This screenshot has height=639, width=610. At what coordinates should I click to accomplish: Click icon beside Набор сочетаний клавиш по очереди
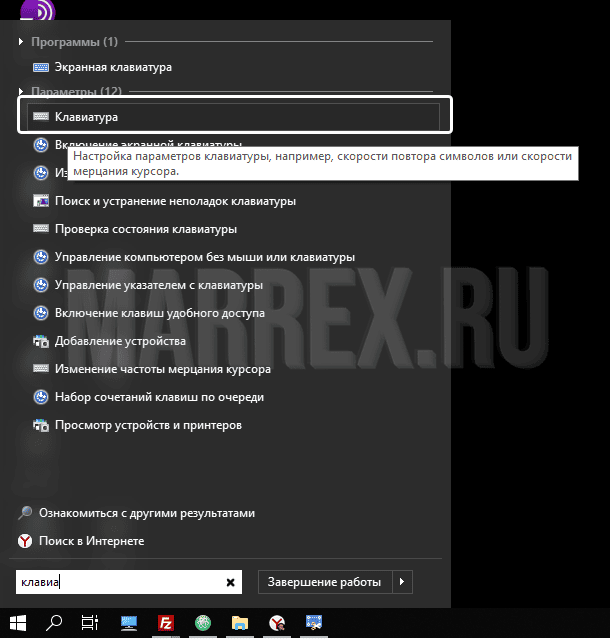[41, 397]
